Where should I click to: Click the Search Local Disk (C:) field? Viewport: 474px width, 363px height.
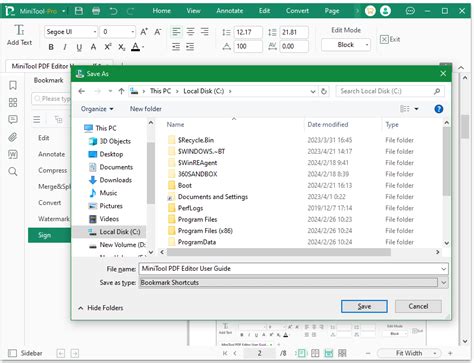click(390, 91)
